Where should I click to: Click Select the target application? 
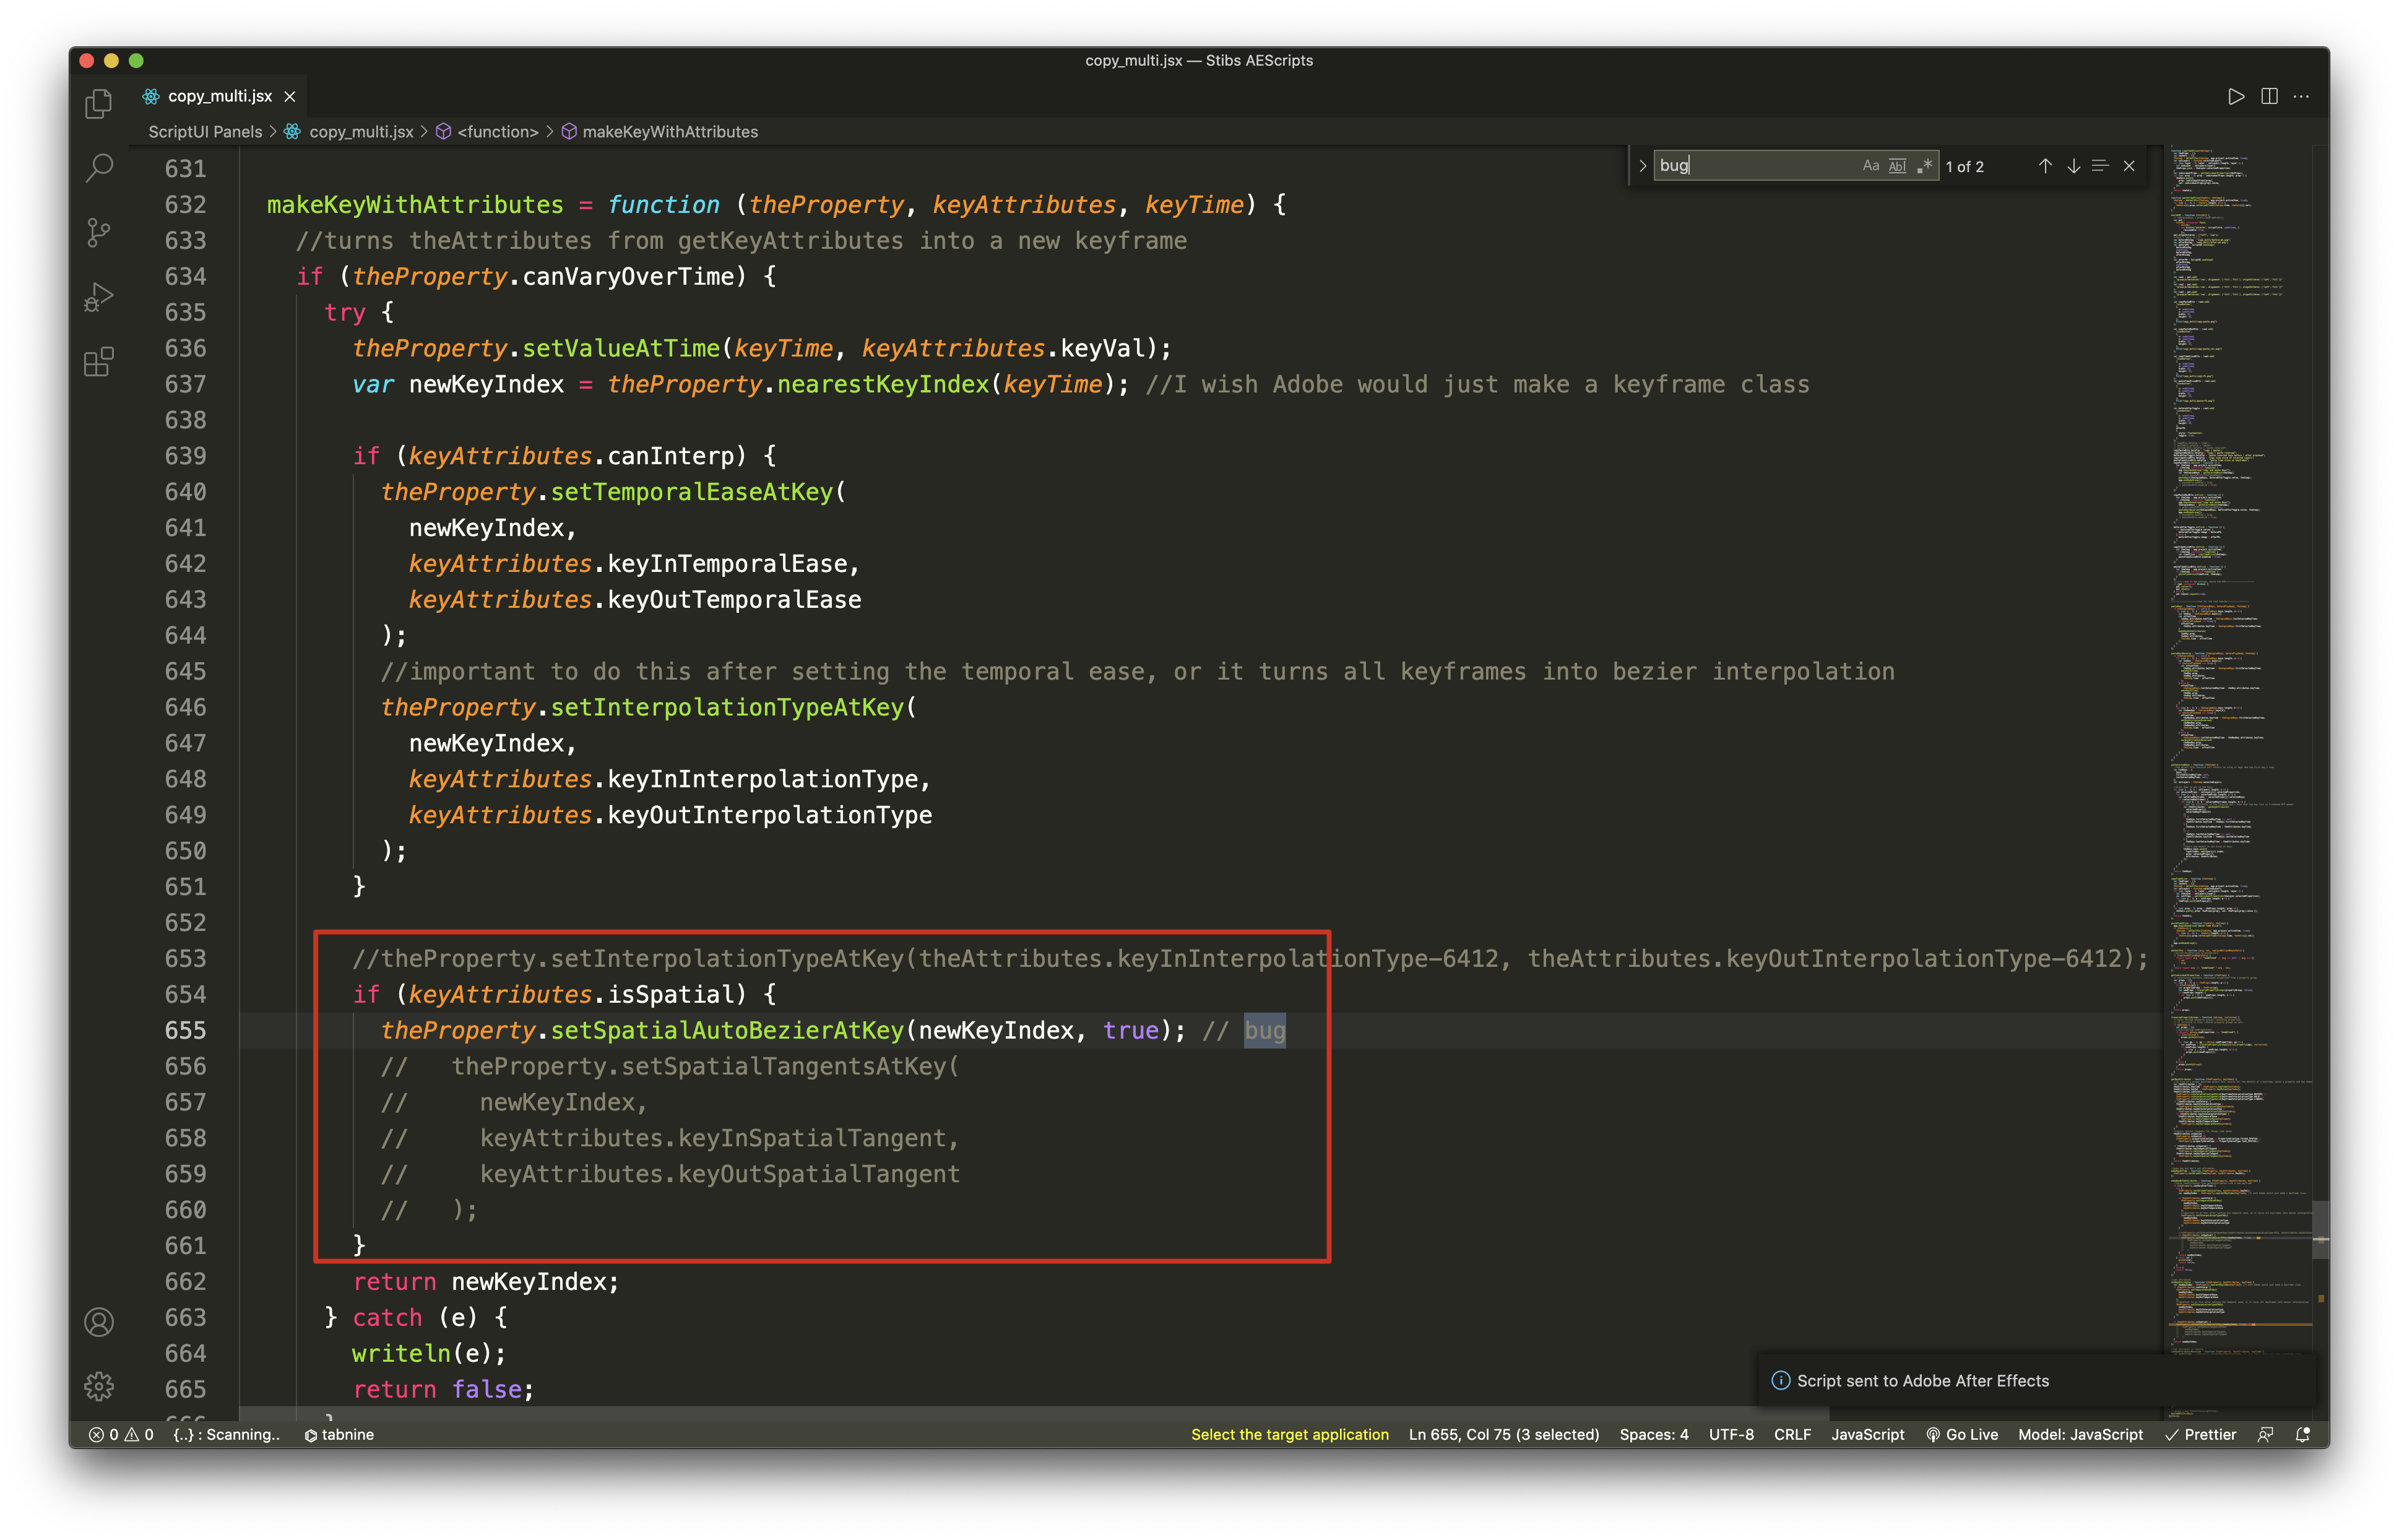pyautogui.click(x=1289, y=1434)
